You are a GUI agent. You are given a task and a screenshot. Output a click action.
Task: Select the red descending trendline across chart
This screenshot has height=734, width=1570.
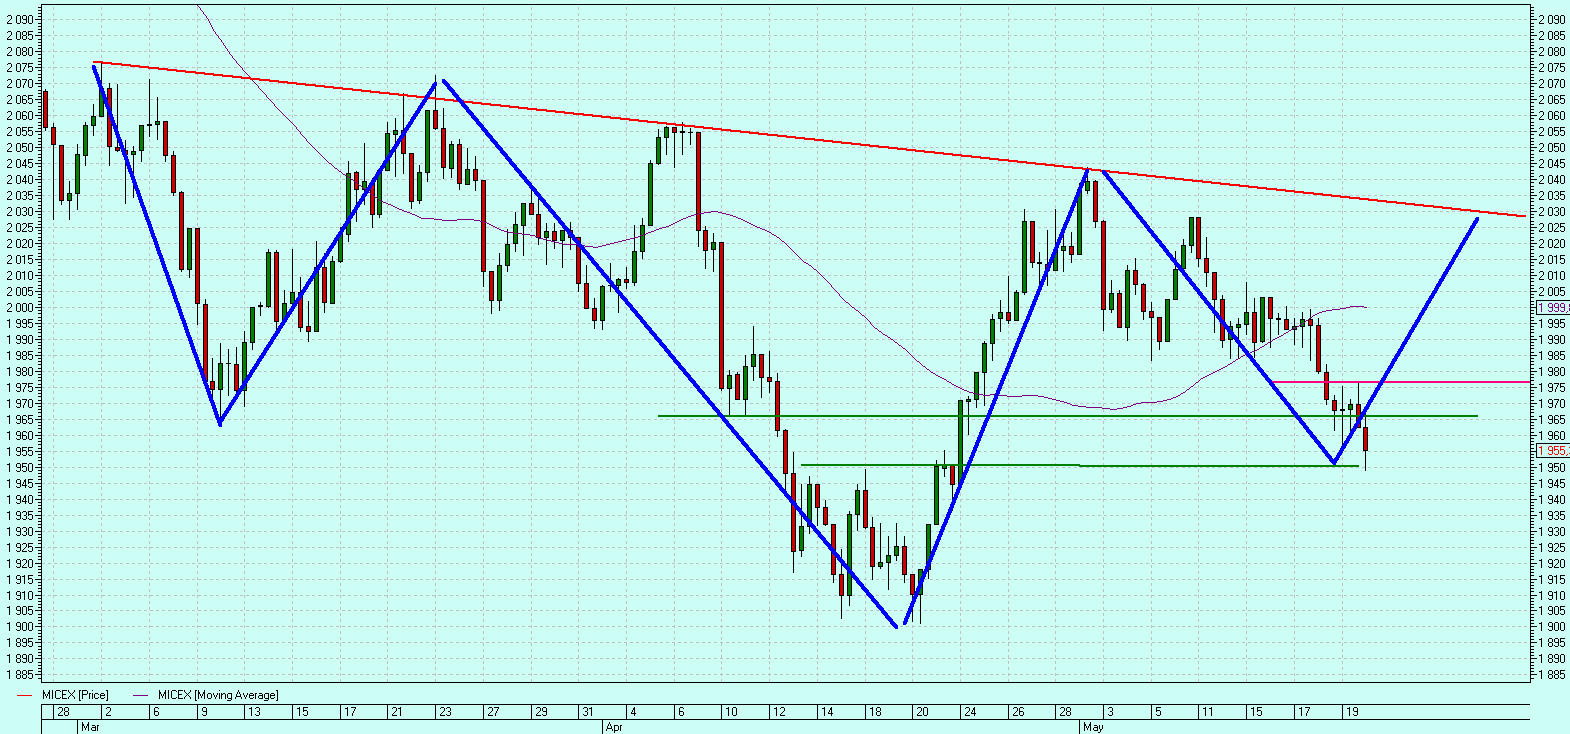810,139
